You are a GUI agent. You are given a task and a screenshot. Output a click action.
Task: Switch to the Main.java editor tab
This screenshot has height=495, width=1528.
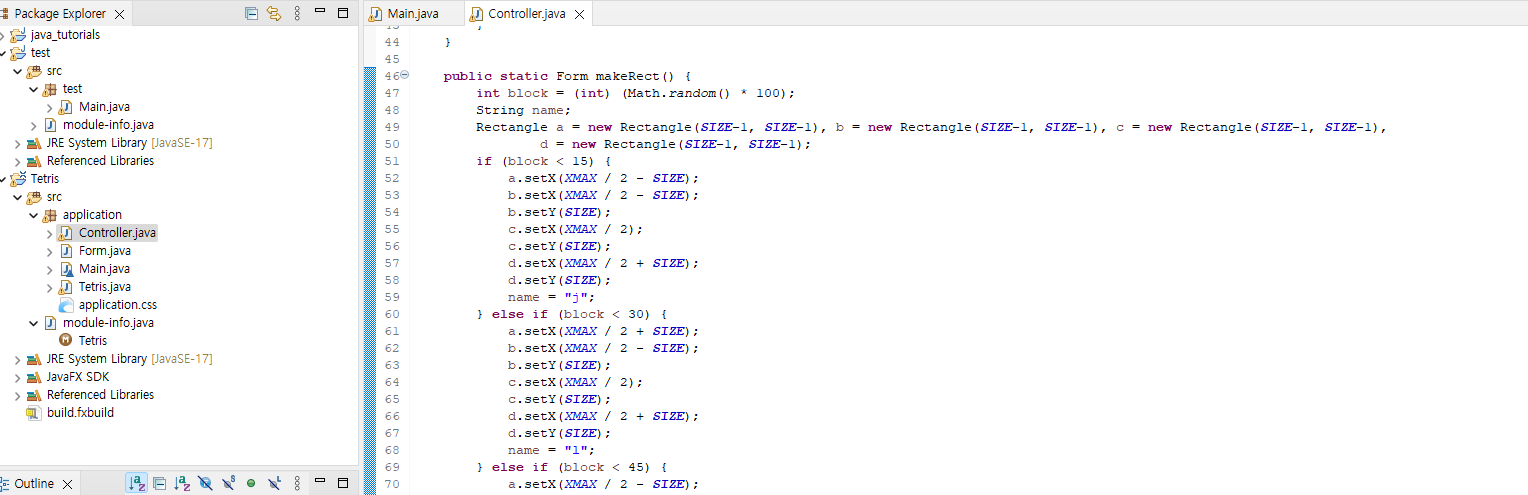pos(412,14)
